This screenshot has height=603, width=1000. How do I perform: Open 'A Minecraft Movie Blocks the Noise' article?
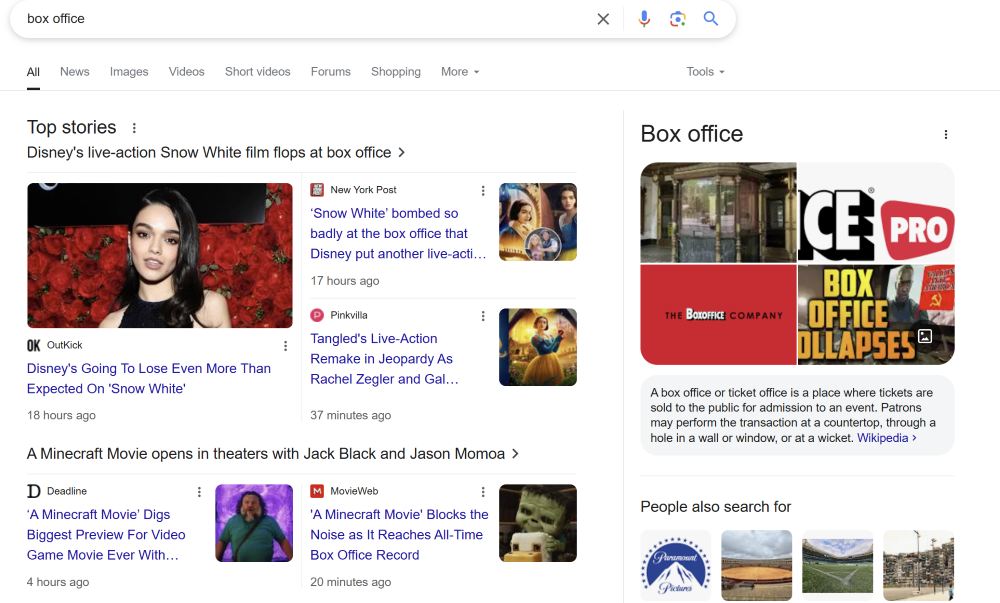399,535
